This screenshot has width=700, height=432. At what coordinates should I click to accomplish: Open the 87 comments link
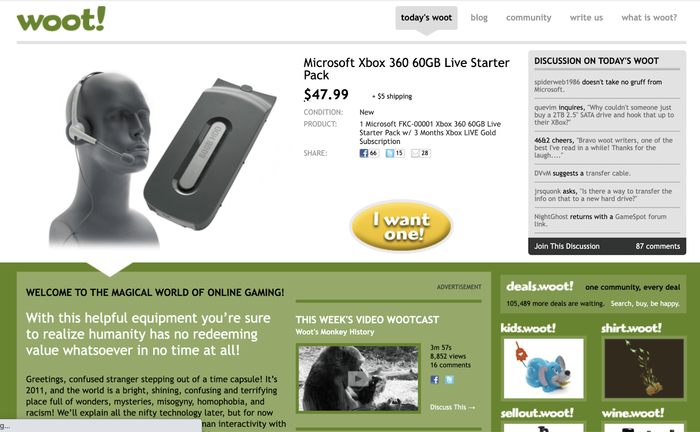[658, 246]
